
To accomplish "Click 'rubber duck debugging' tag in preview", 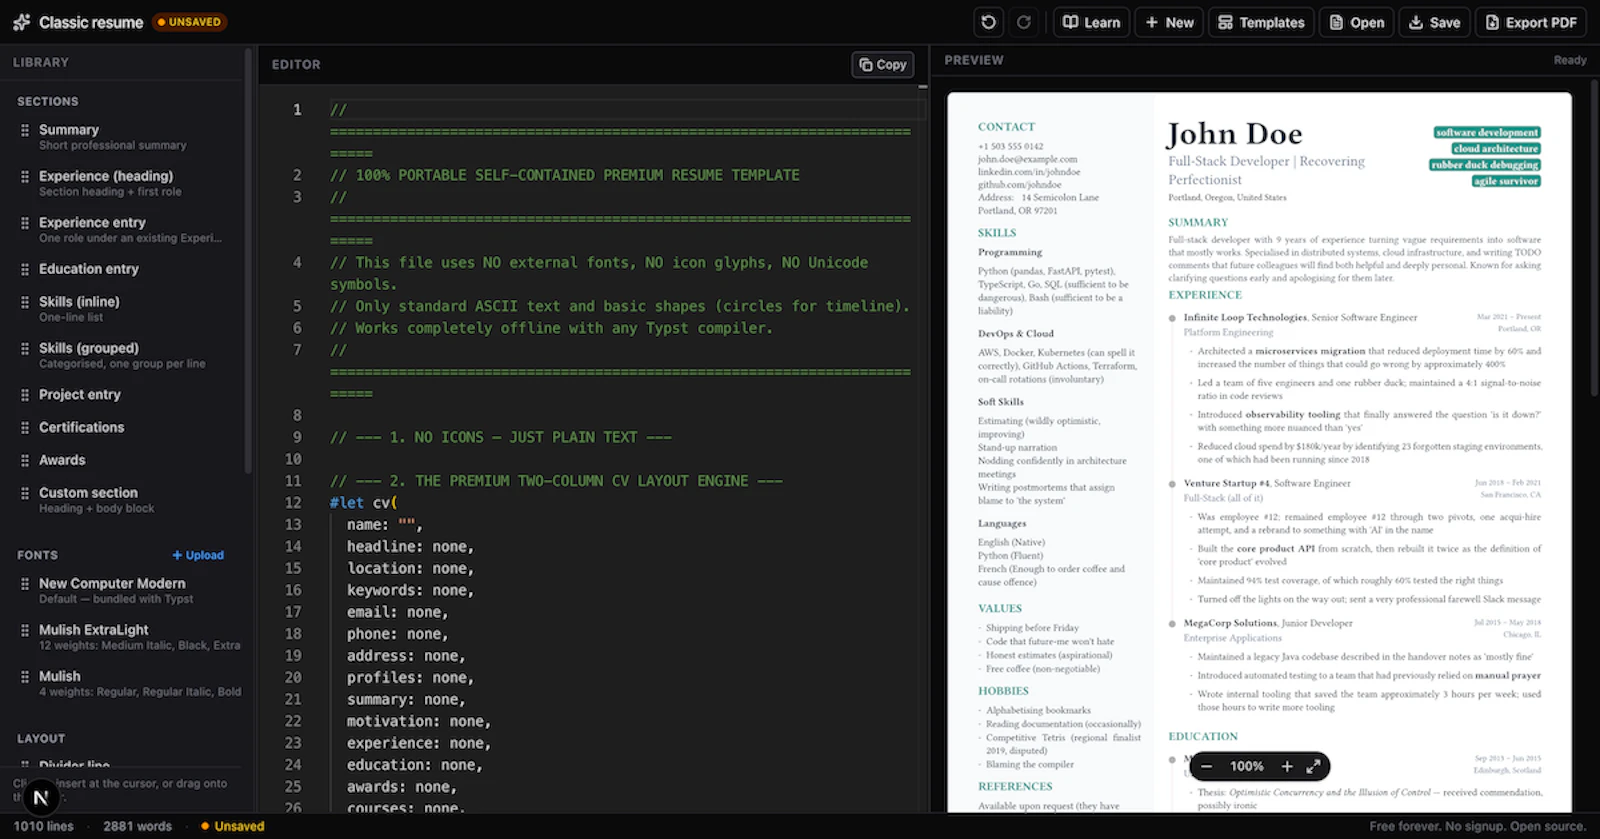I will click(x=1485, y=165).
